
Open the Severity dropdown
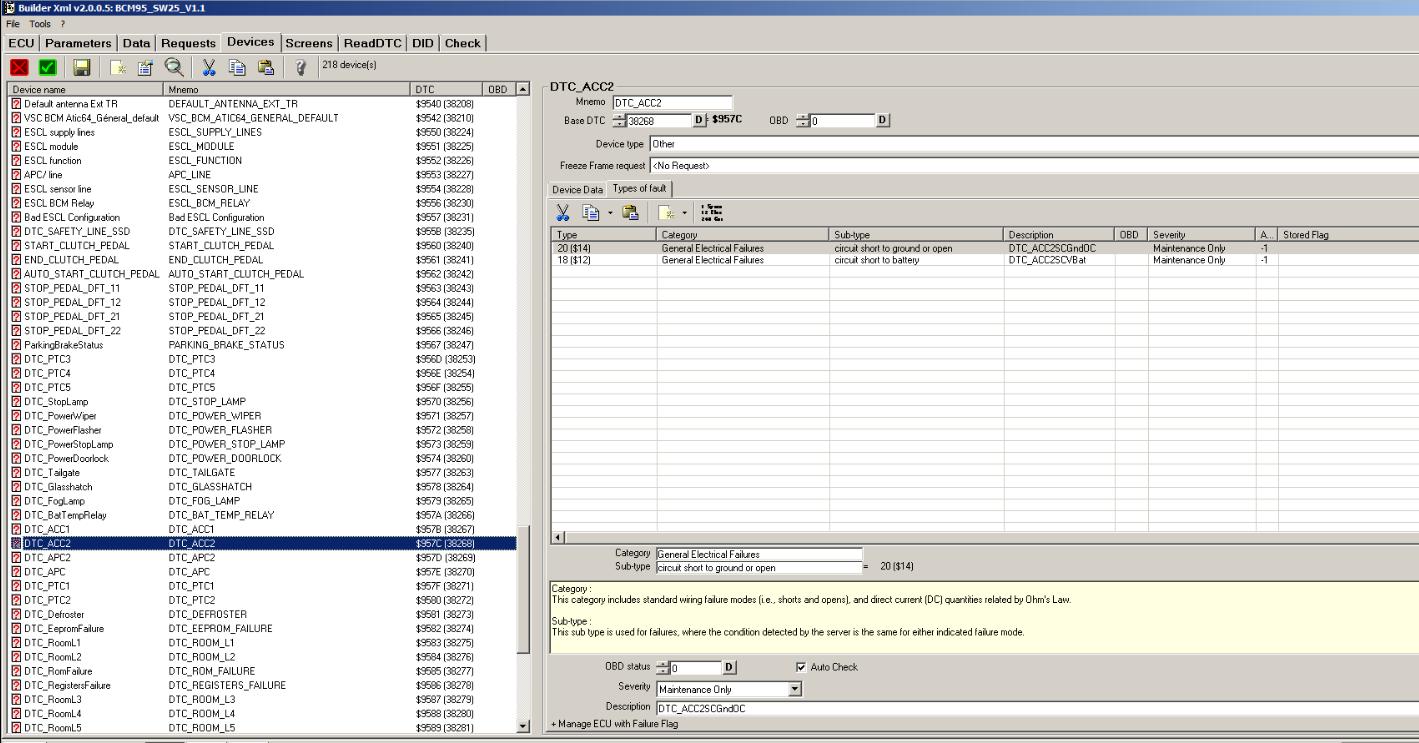coord(795,689)
